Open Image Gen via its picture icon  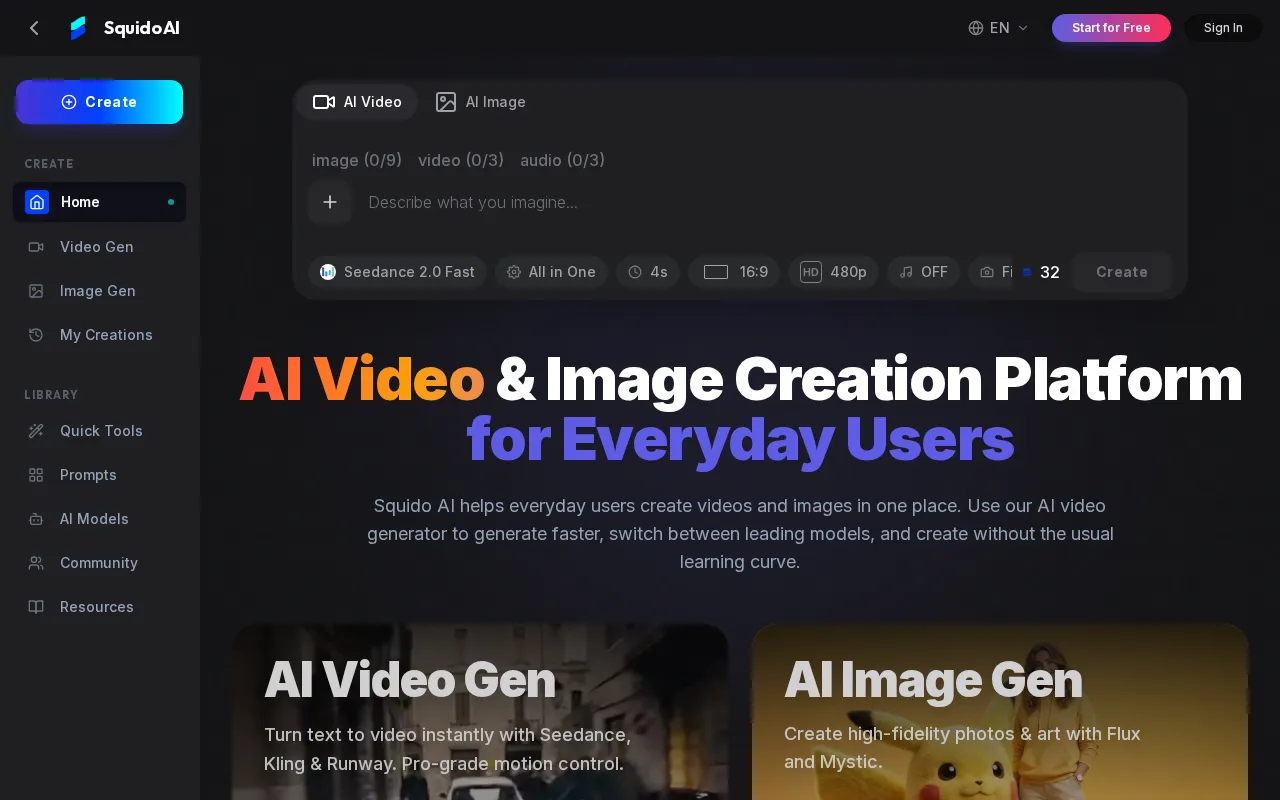click(x=36, y=291)
